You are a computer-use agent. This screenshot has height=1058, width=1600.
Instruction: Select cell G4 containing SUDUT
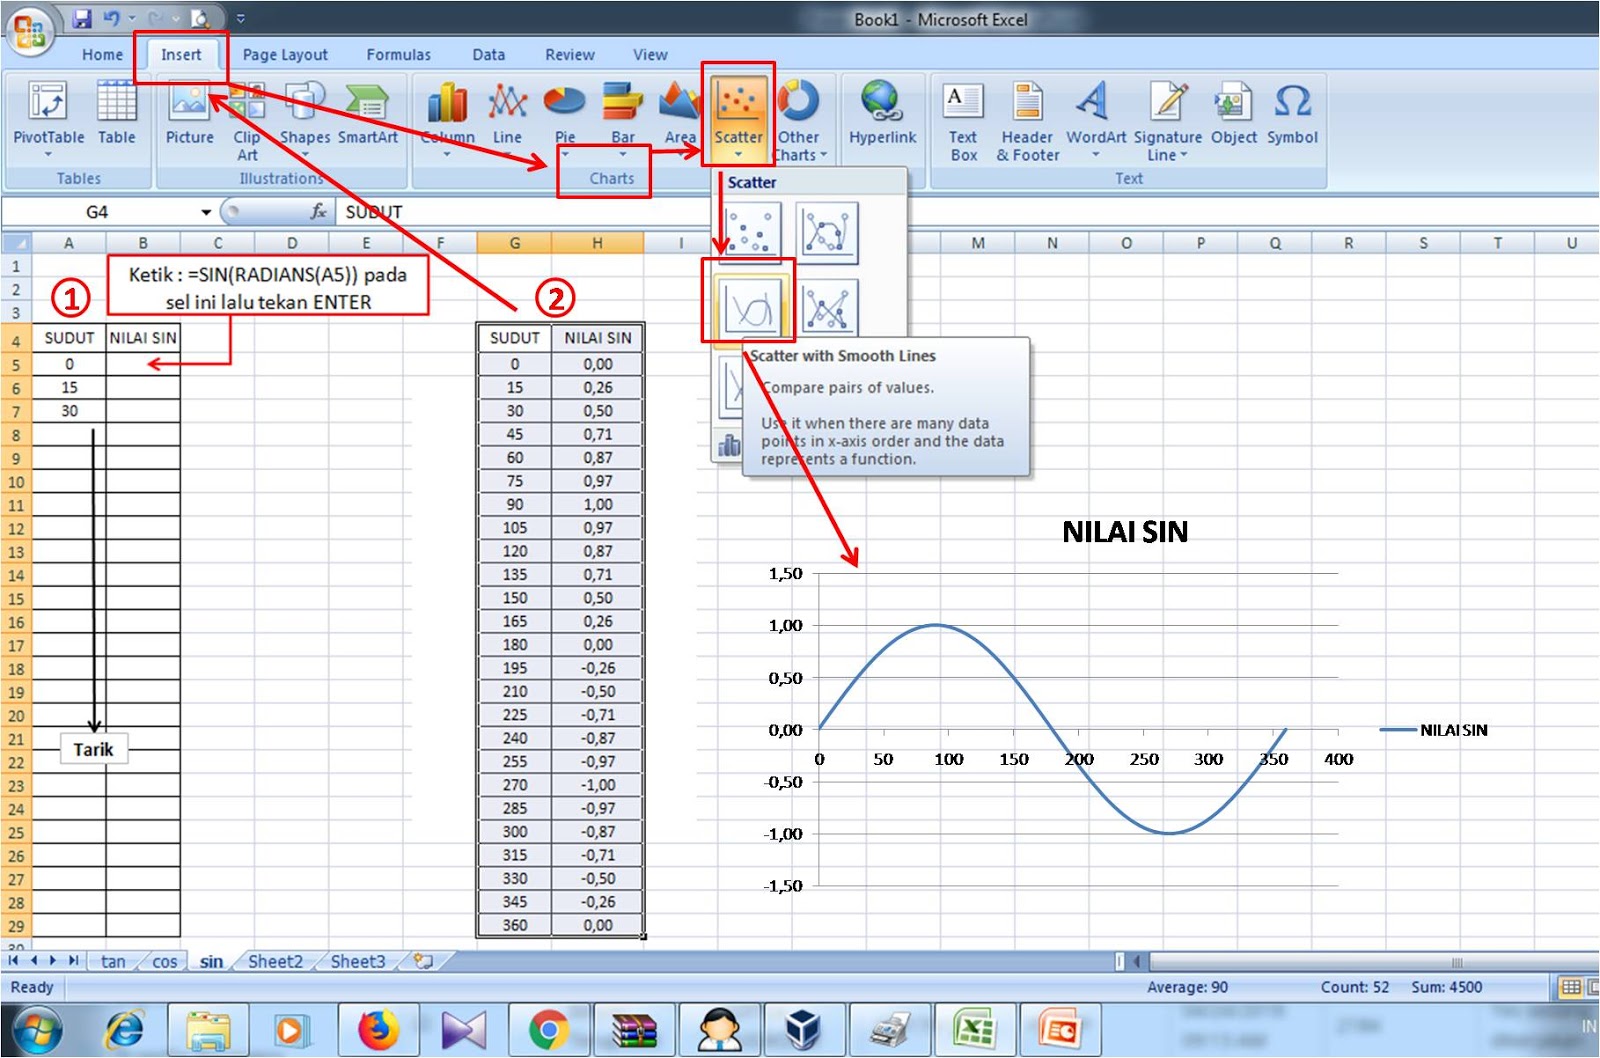tap(514, 338)
